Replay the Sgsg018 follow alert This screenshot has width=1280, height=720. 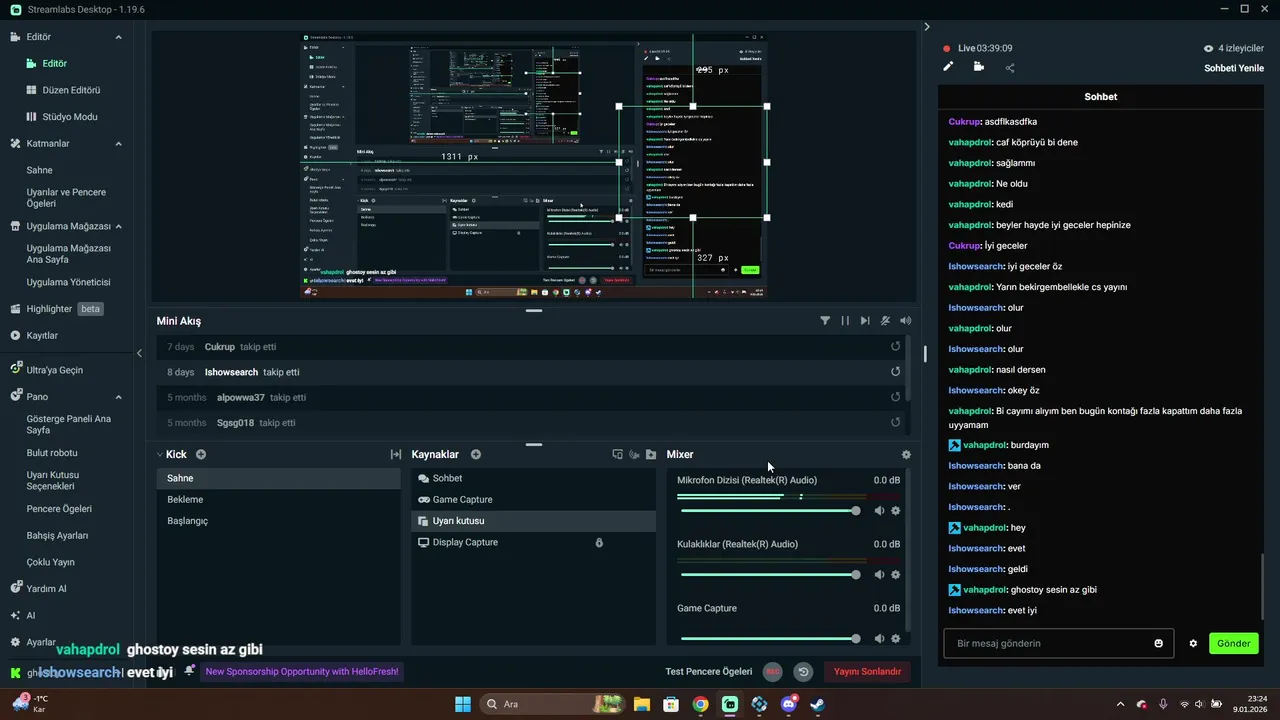[896, 423]
